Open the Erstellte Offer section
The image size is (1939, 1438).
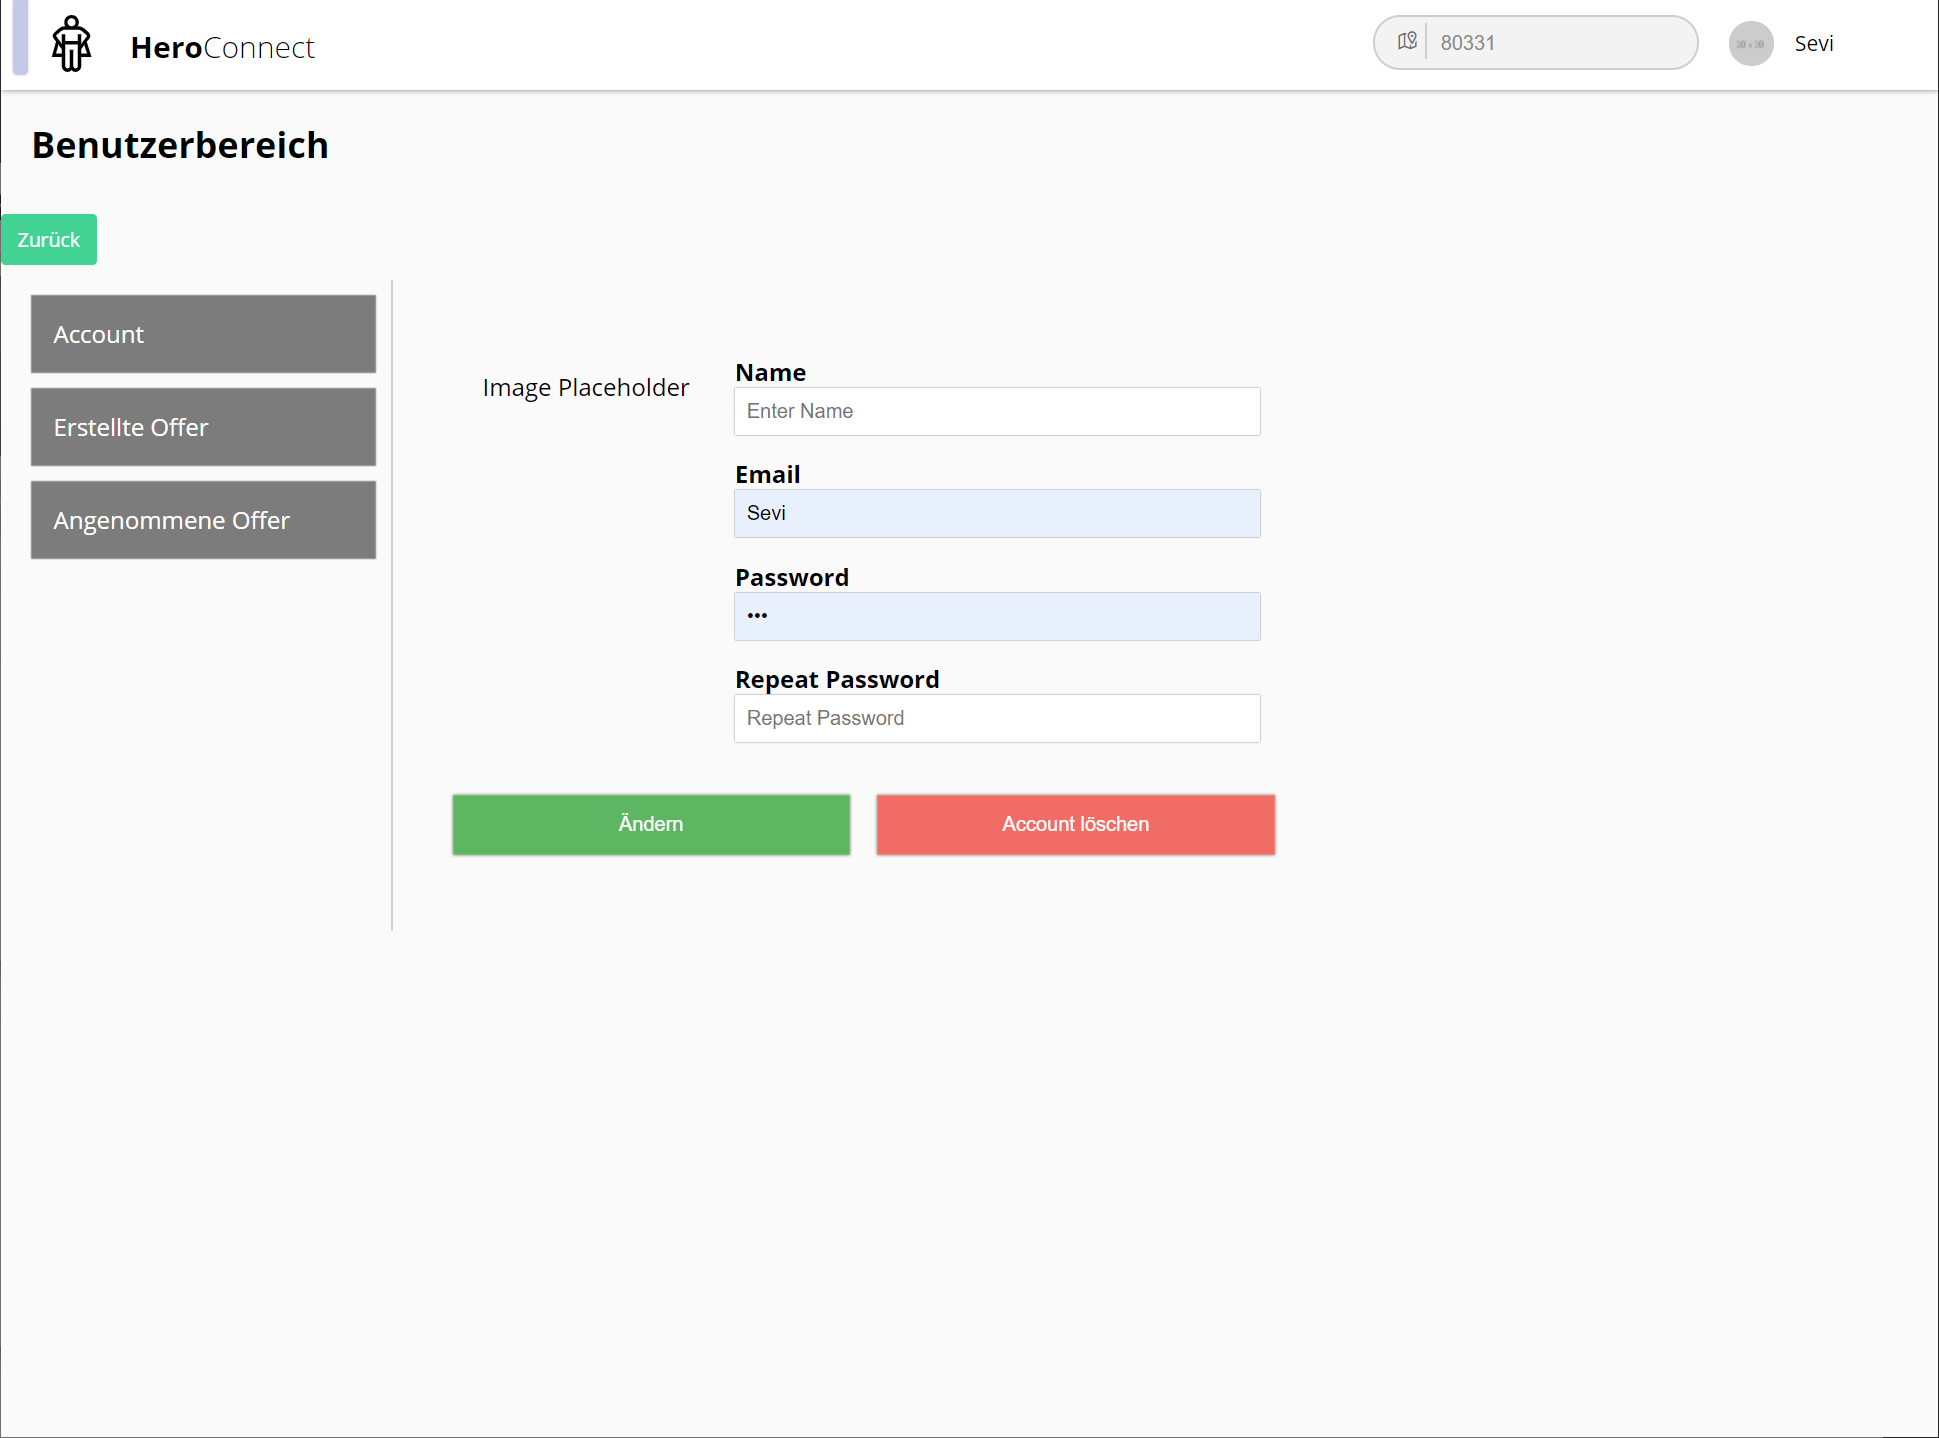203,427
